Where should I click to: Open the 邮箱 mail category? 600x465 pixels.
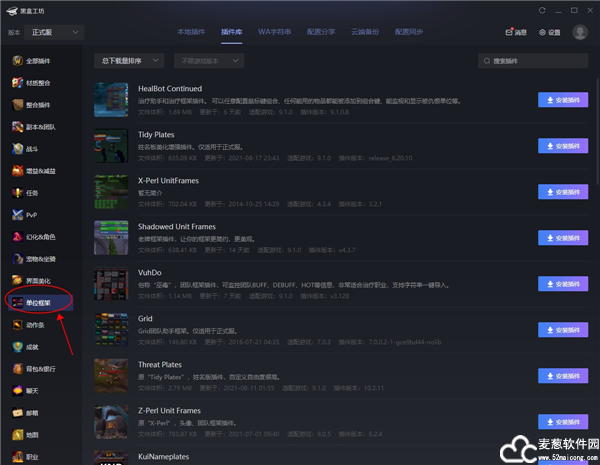coord(25,413)
